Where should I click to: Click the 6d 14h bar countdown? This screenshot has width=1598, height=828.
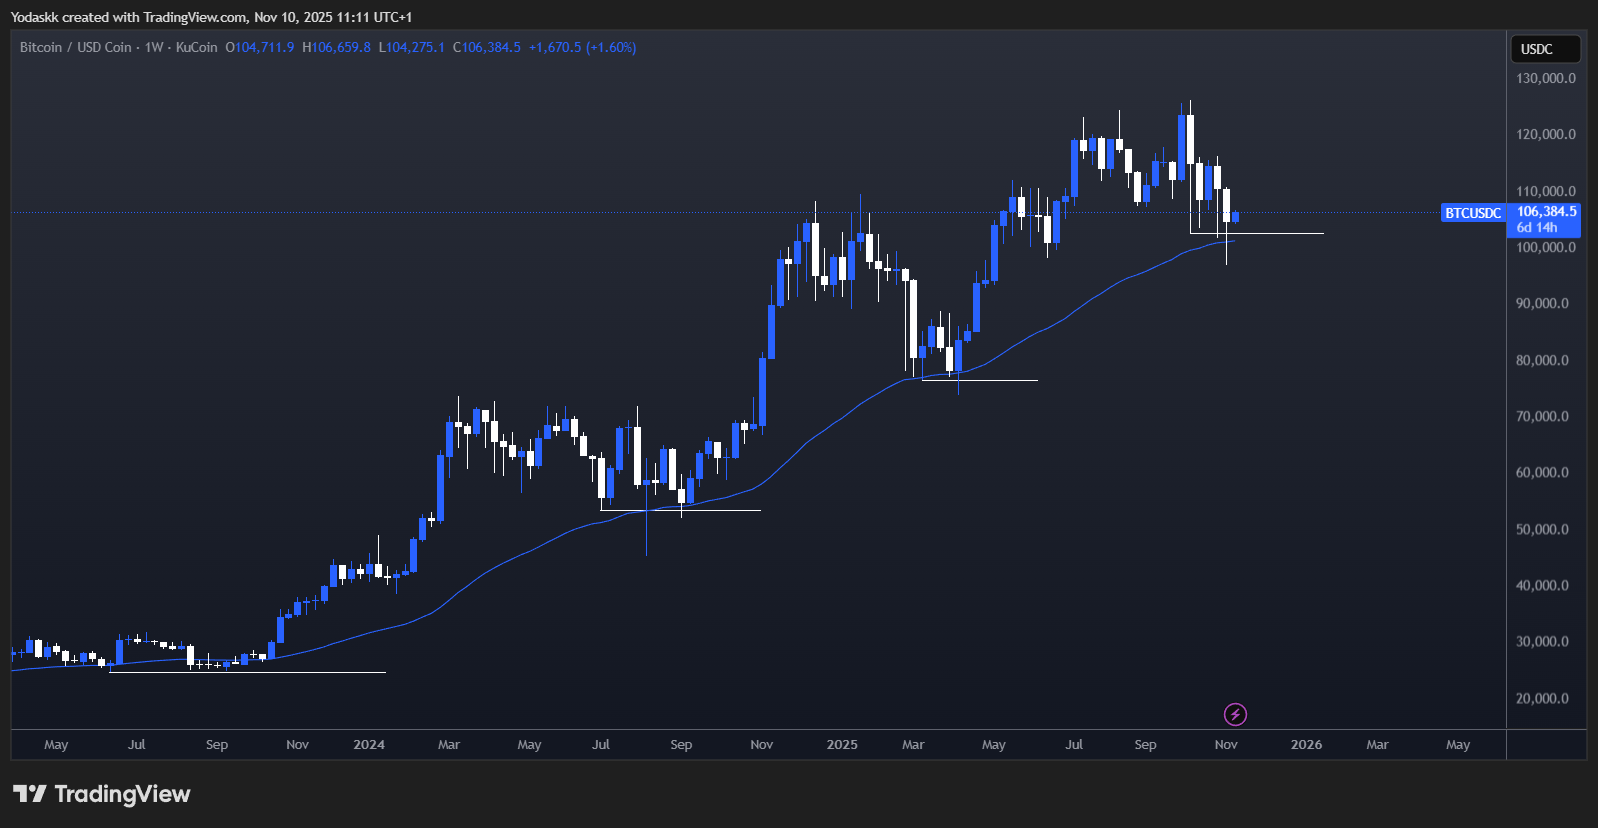click(x=1536, y=228)
